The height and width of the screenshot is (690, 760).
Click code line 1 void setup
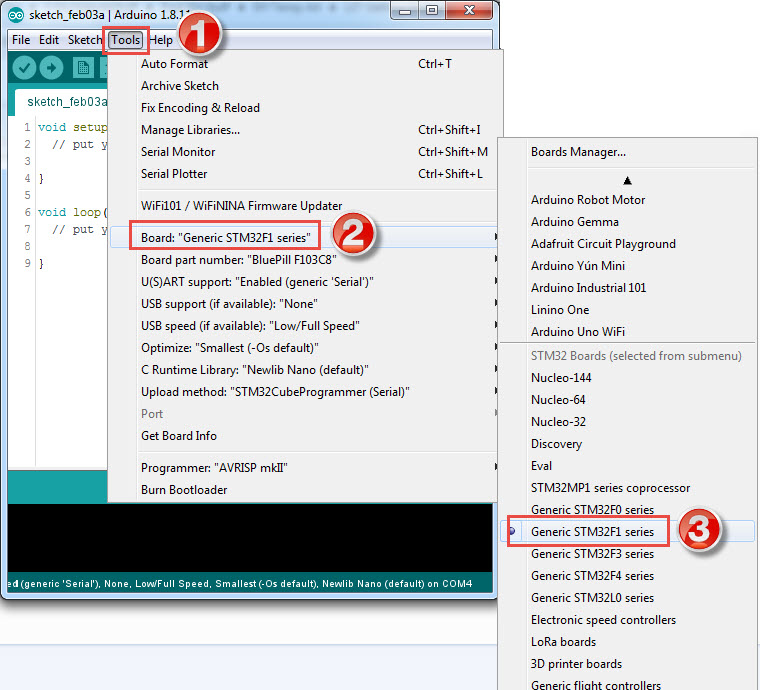click(x=72, y=127)
